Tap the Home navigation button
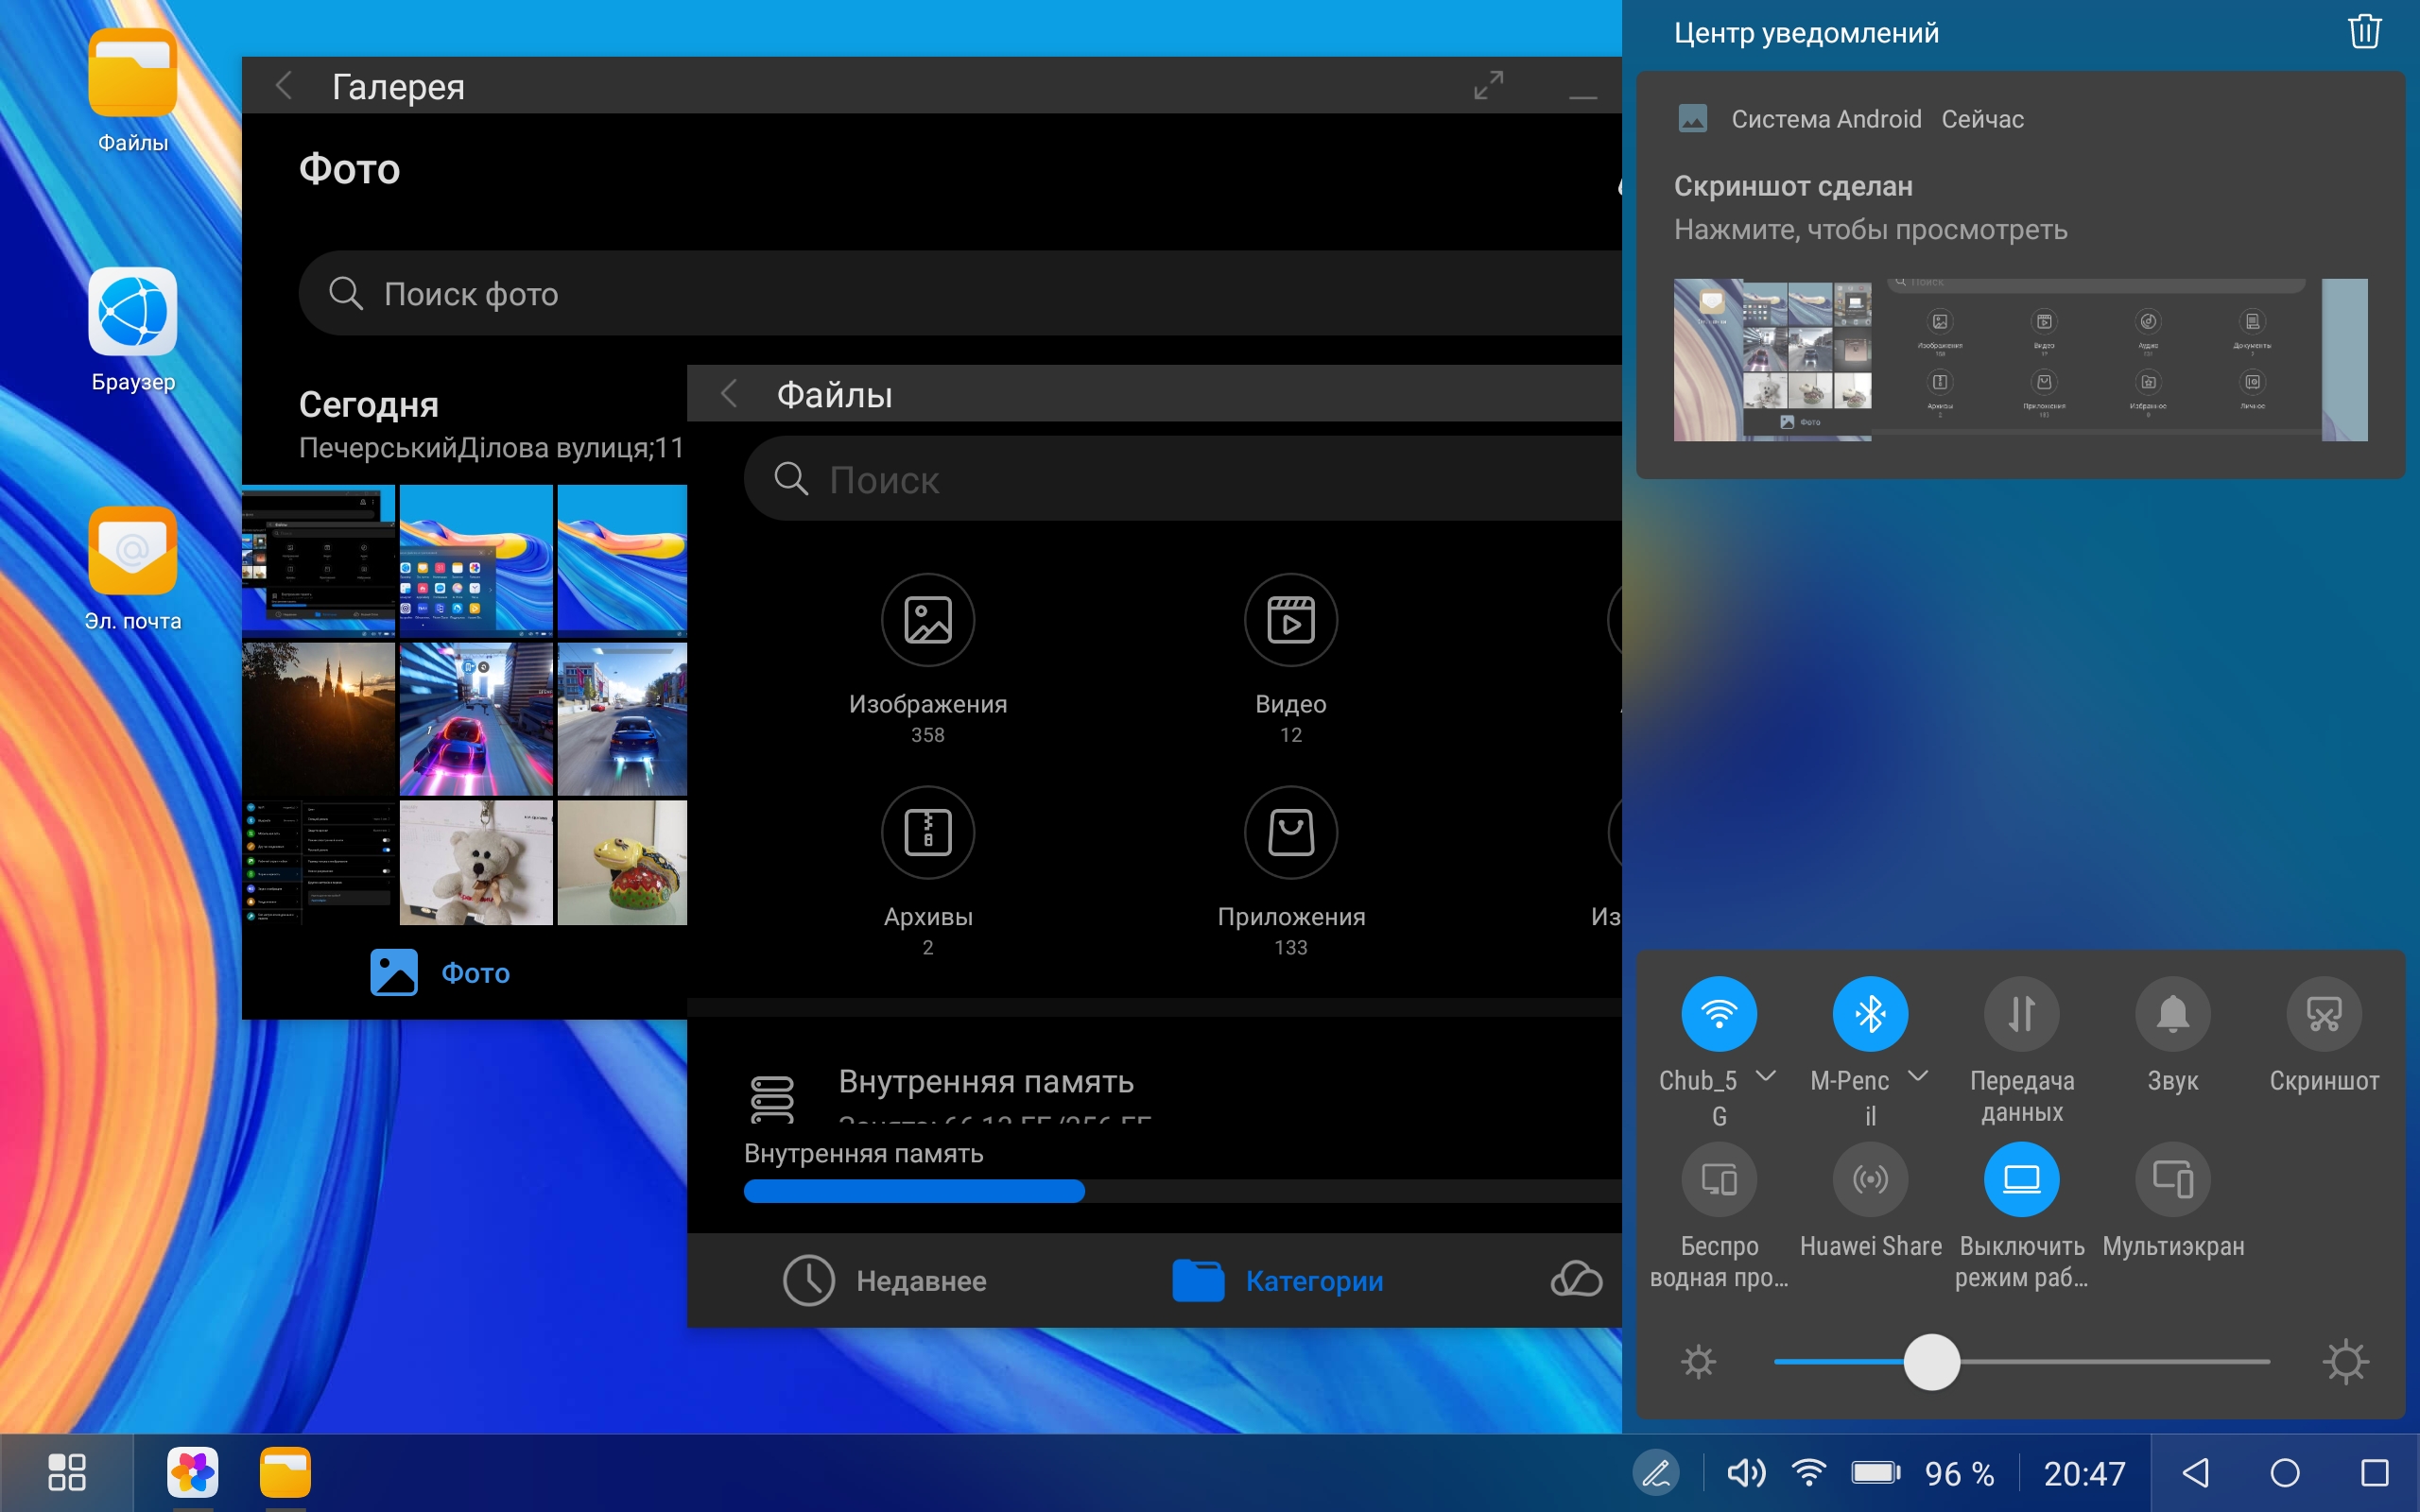Viewport: 2420px width, 1512px height. click(2285, 1473)
